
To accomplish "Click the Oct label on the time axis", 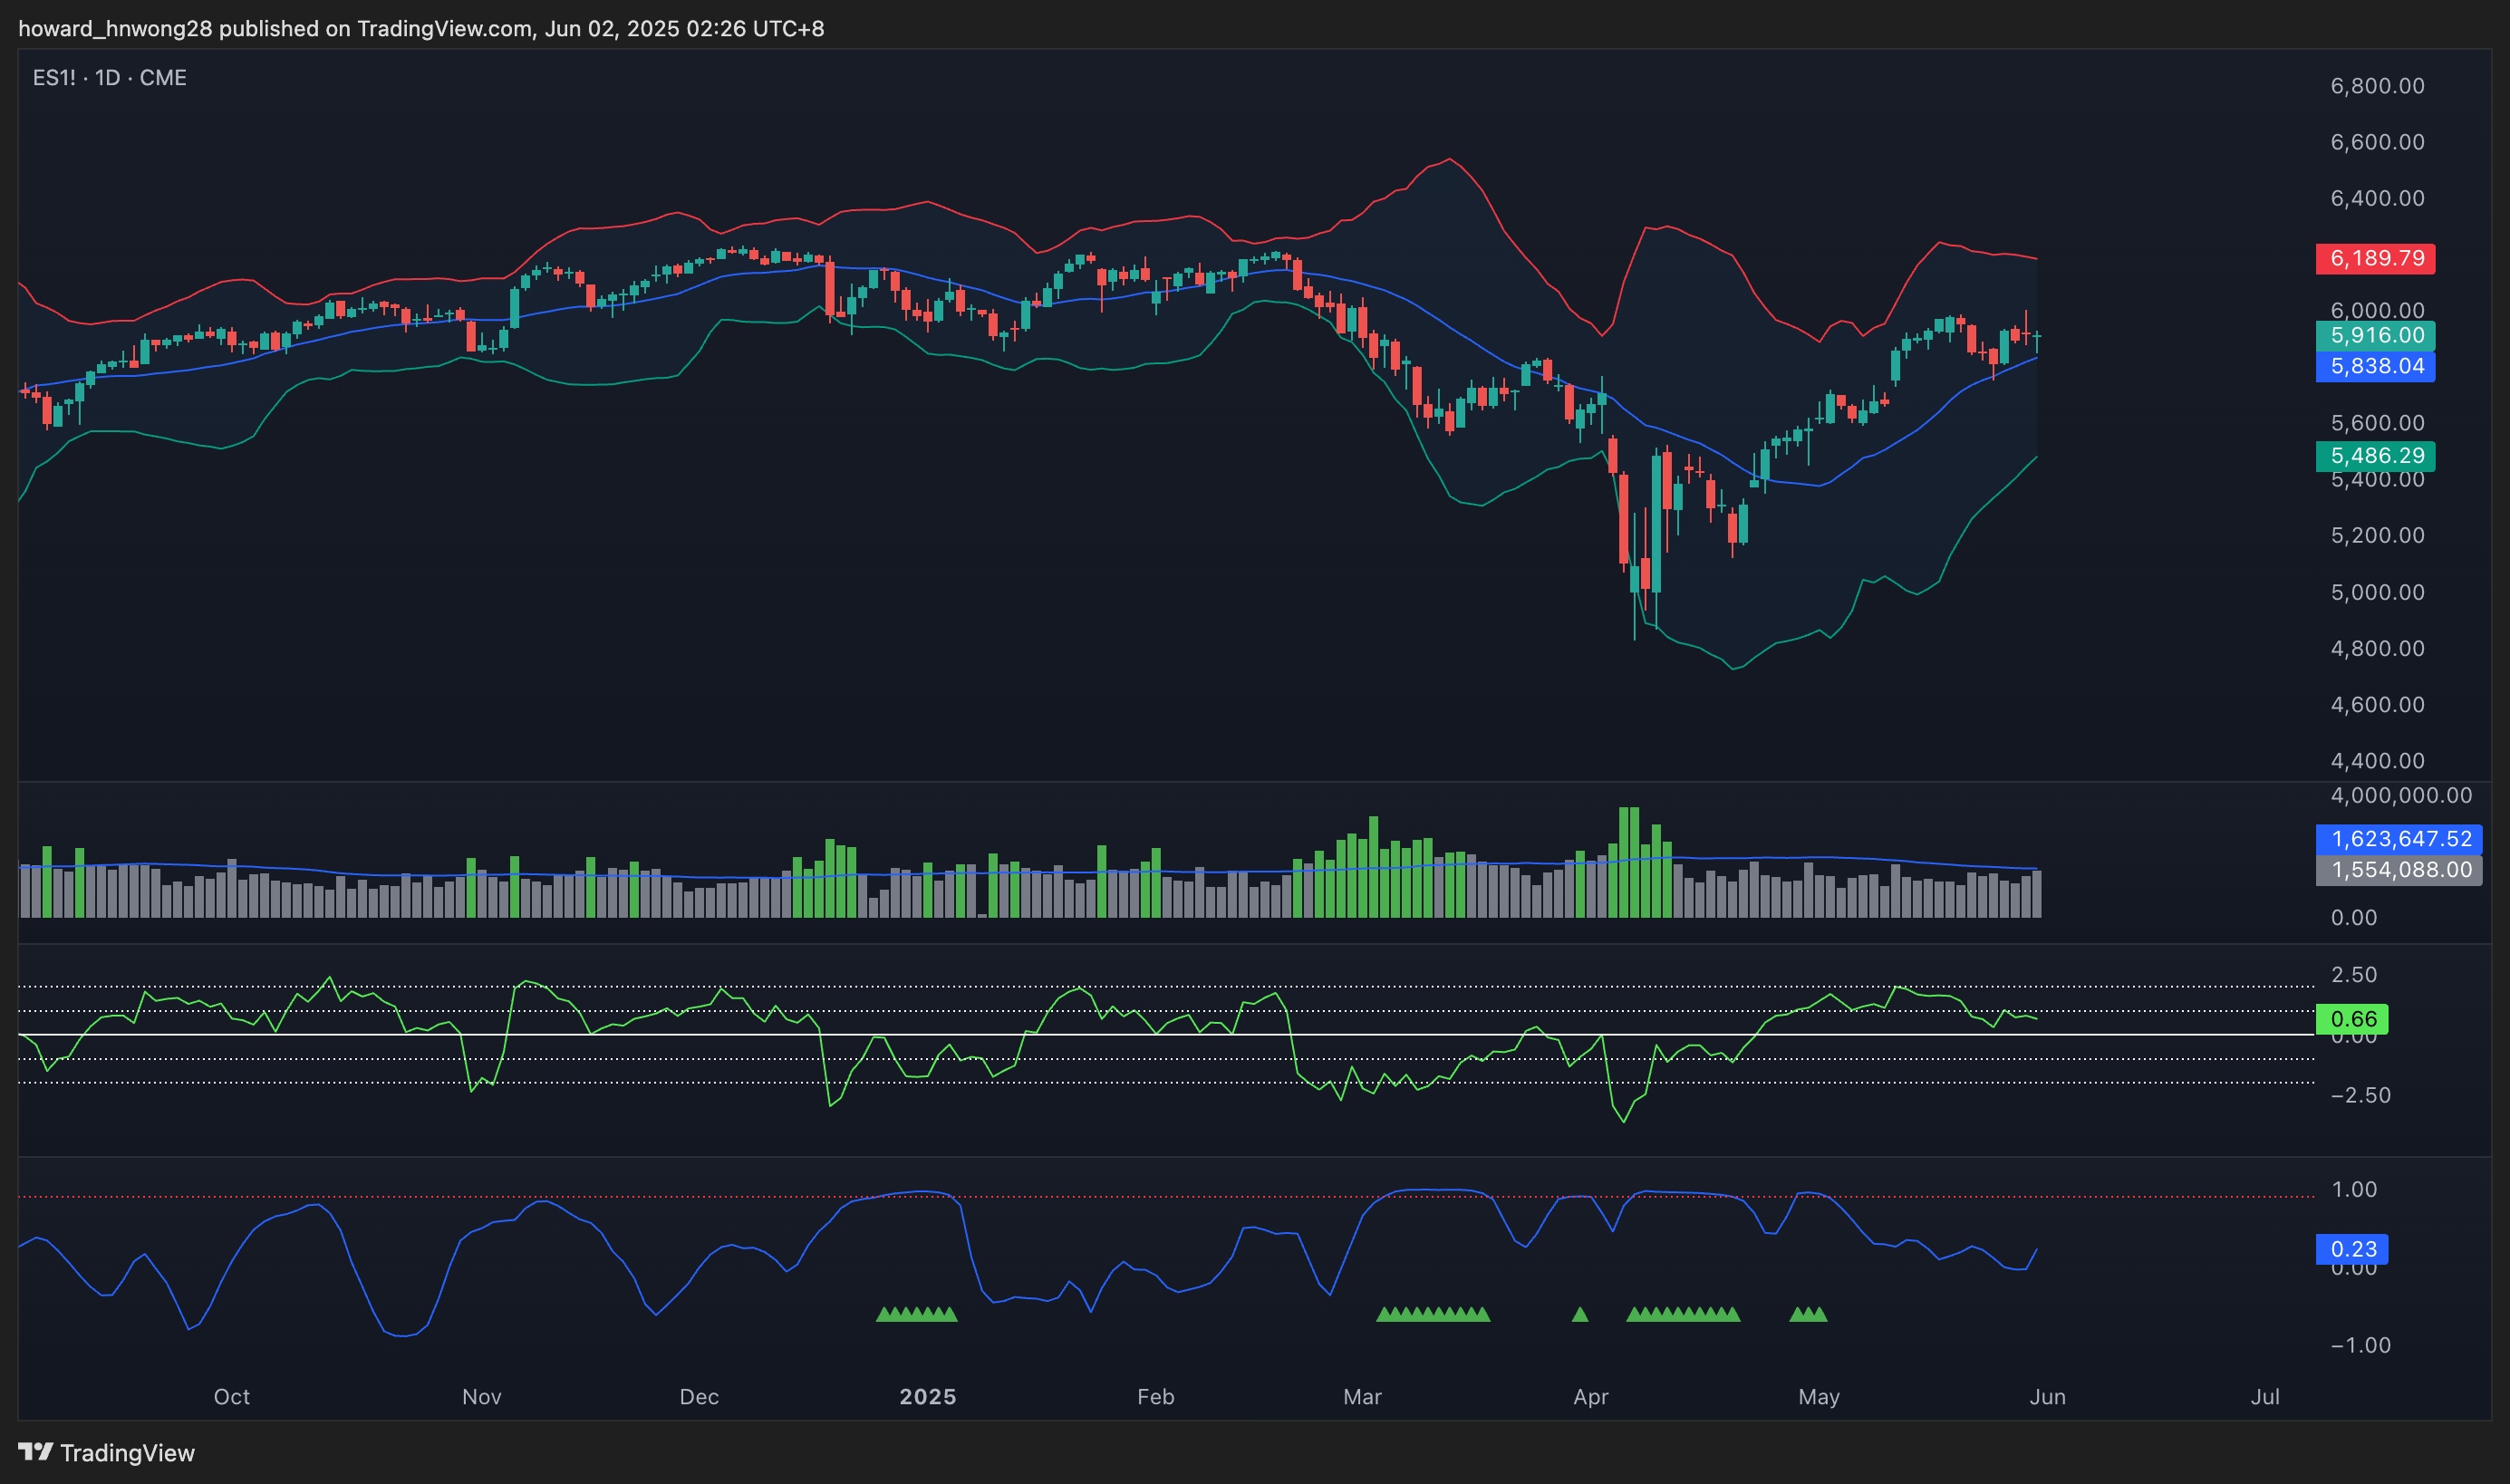I will 231,1397.
